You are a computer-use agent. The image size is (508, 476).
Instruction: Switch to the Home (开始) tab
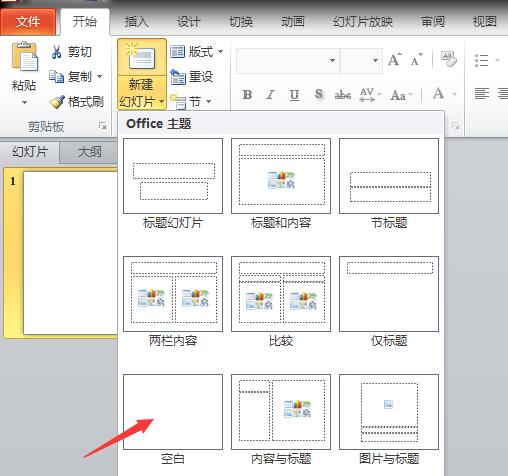tap(85, 22)
